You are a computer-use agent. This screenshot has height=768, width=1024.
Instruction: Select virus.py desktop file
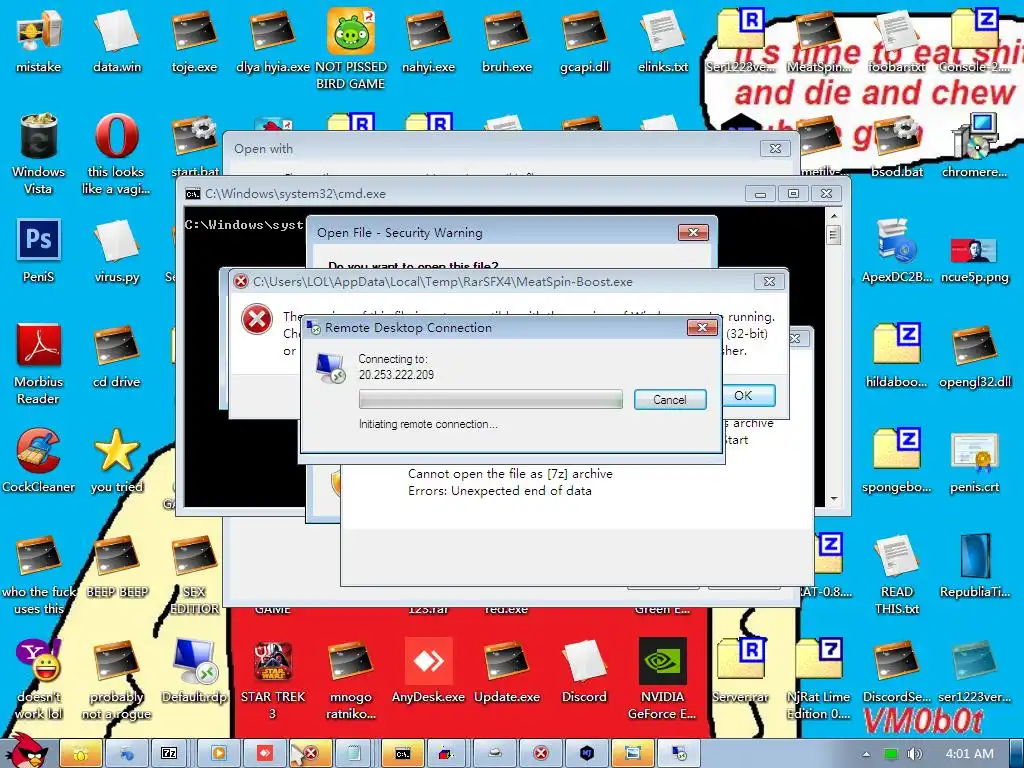[116, 251]
